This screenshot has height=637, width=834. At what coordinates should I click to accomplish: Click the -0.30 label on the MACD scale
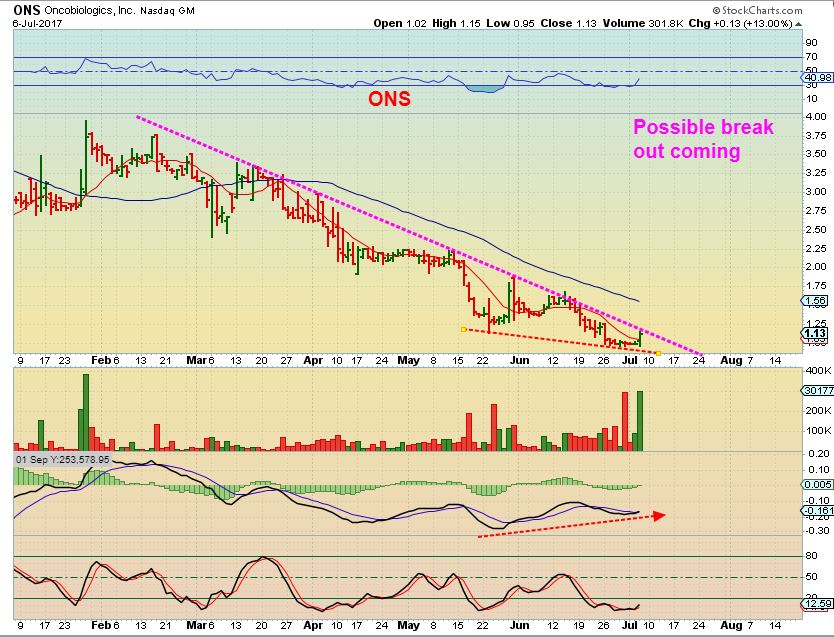816,531
